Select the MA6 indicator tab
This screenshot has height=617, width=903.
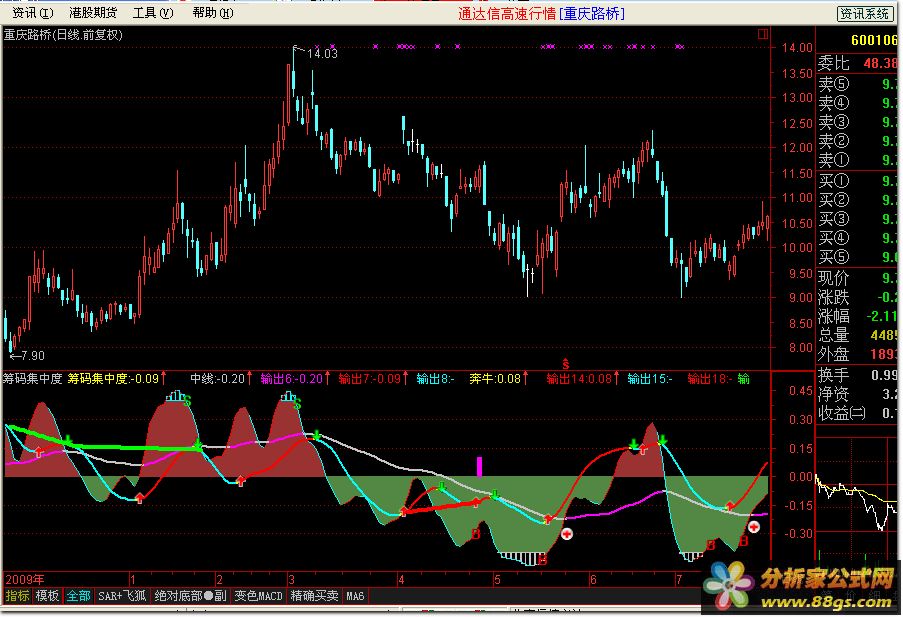[355, 596]
